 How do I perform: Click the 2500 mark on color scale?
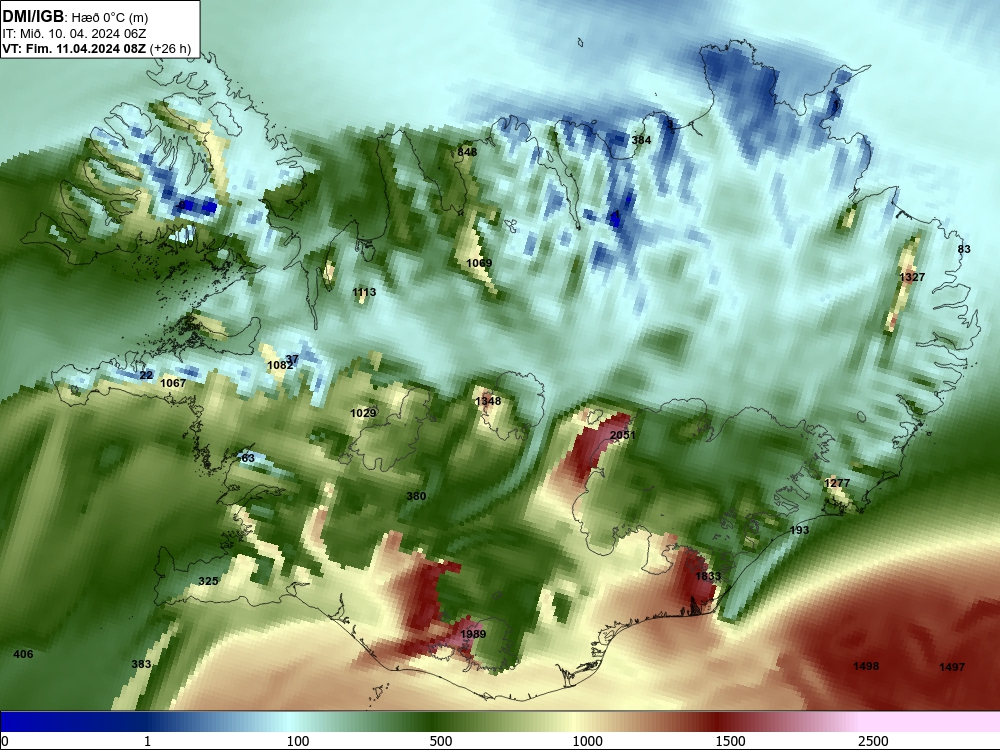873,741
